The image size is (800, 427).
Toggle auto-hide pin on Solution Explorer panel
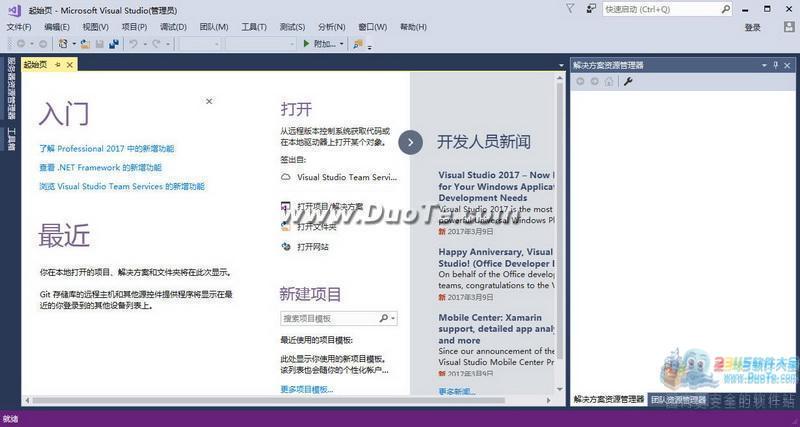[x=776, y=65]
